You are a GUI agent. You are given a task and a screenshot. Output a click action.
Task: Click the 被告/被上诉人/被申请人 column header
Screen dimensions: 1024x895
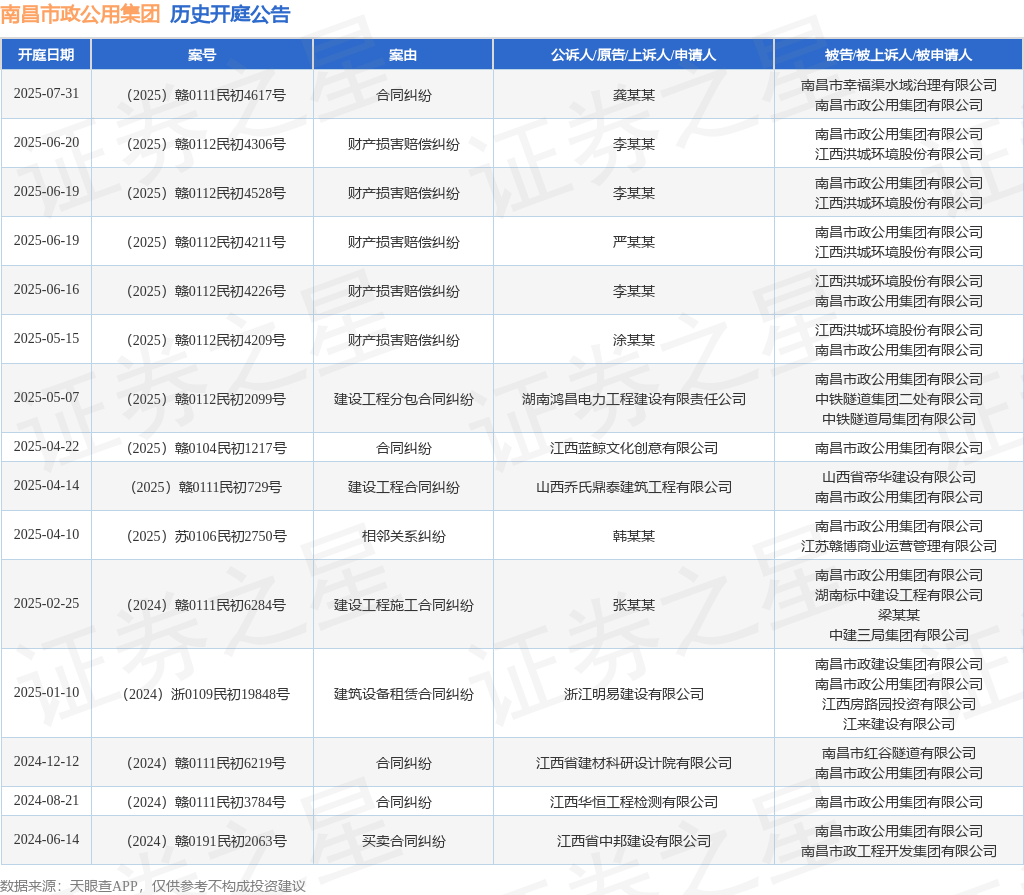pos(899,55)
